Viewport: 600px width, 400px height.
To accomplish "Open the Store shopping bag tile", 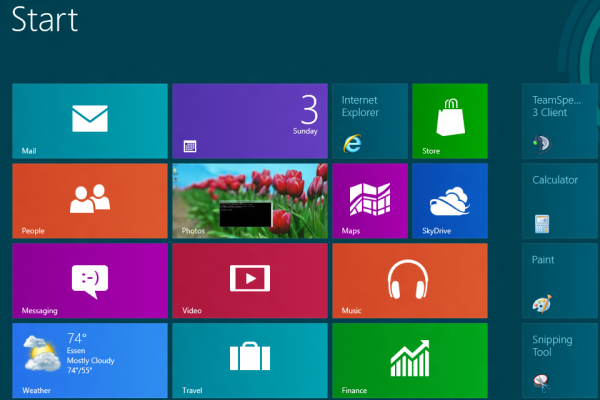I will pos(449,121).
